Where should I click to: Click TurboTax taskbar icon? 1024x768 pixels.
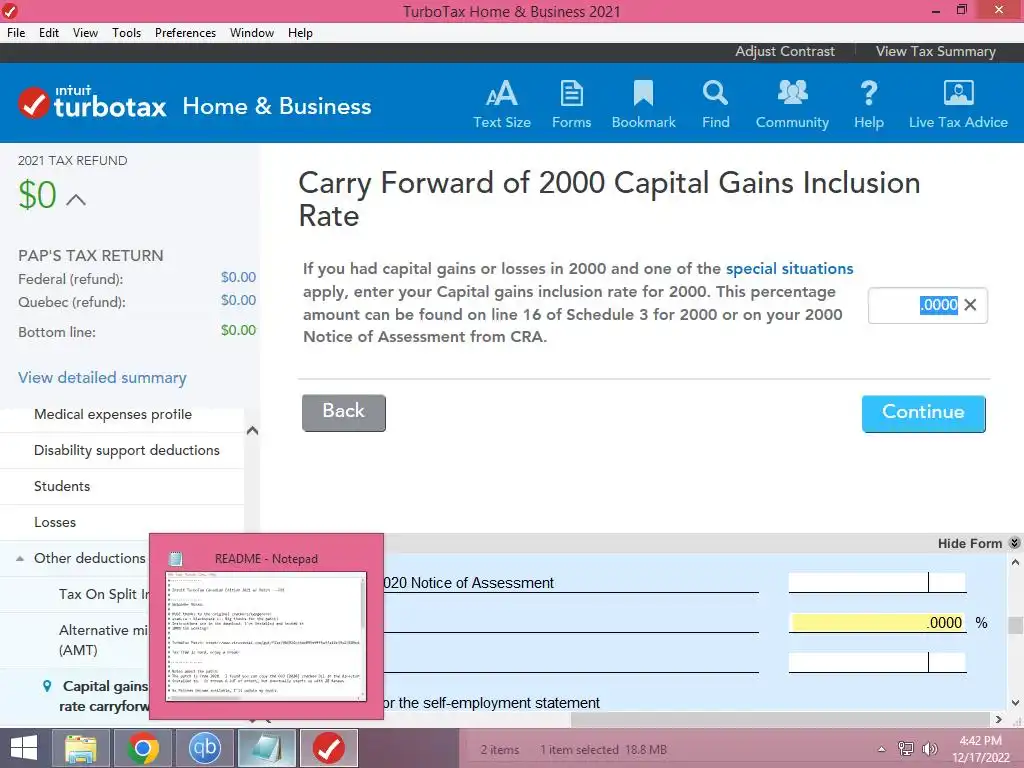pos(328,748)
